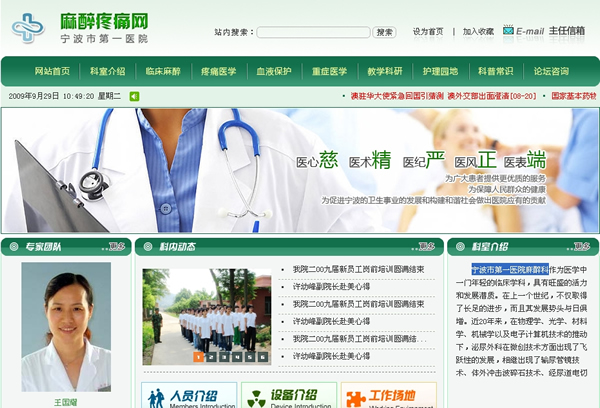Open 人员介绍 Members Introduction banner
The image size is (600, 408).
(189, 396)
